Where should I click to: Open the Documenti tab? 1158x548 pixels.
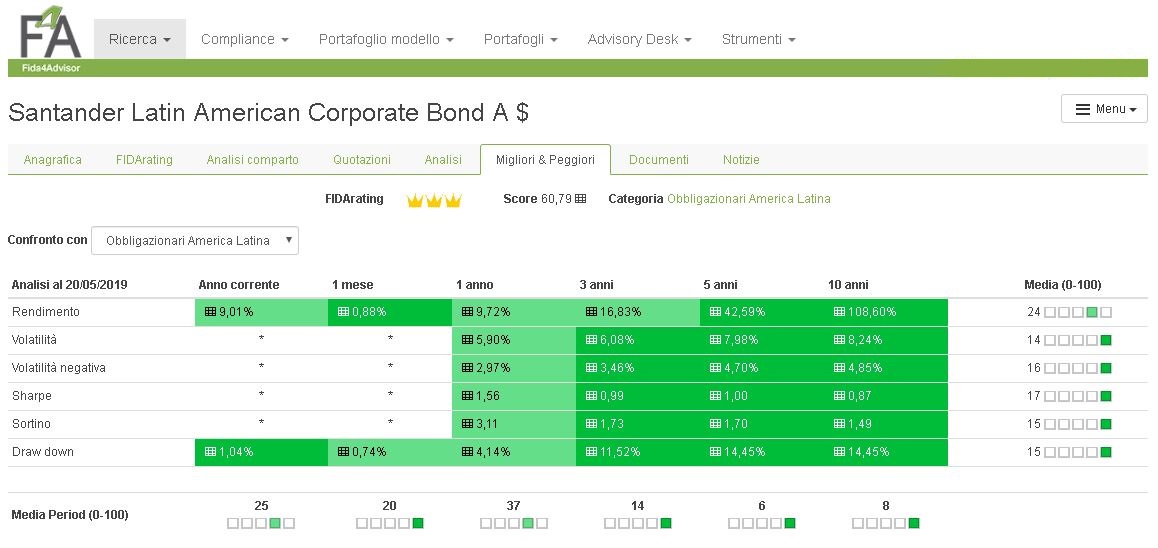click(659, 160)
